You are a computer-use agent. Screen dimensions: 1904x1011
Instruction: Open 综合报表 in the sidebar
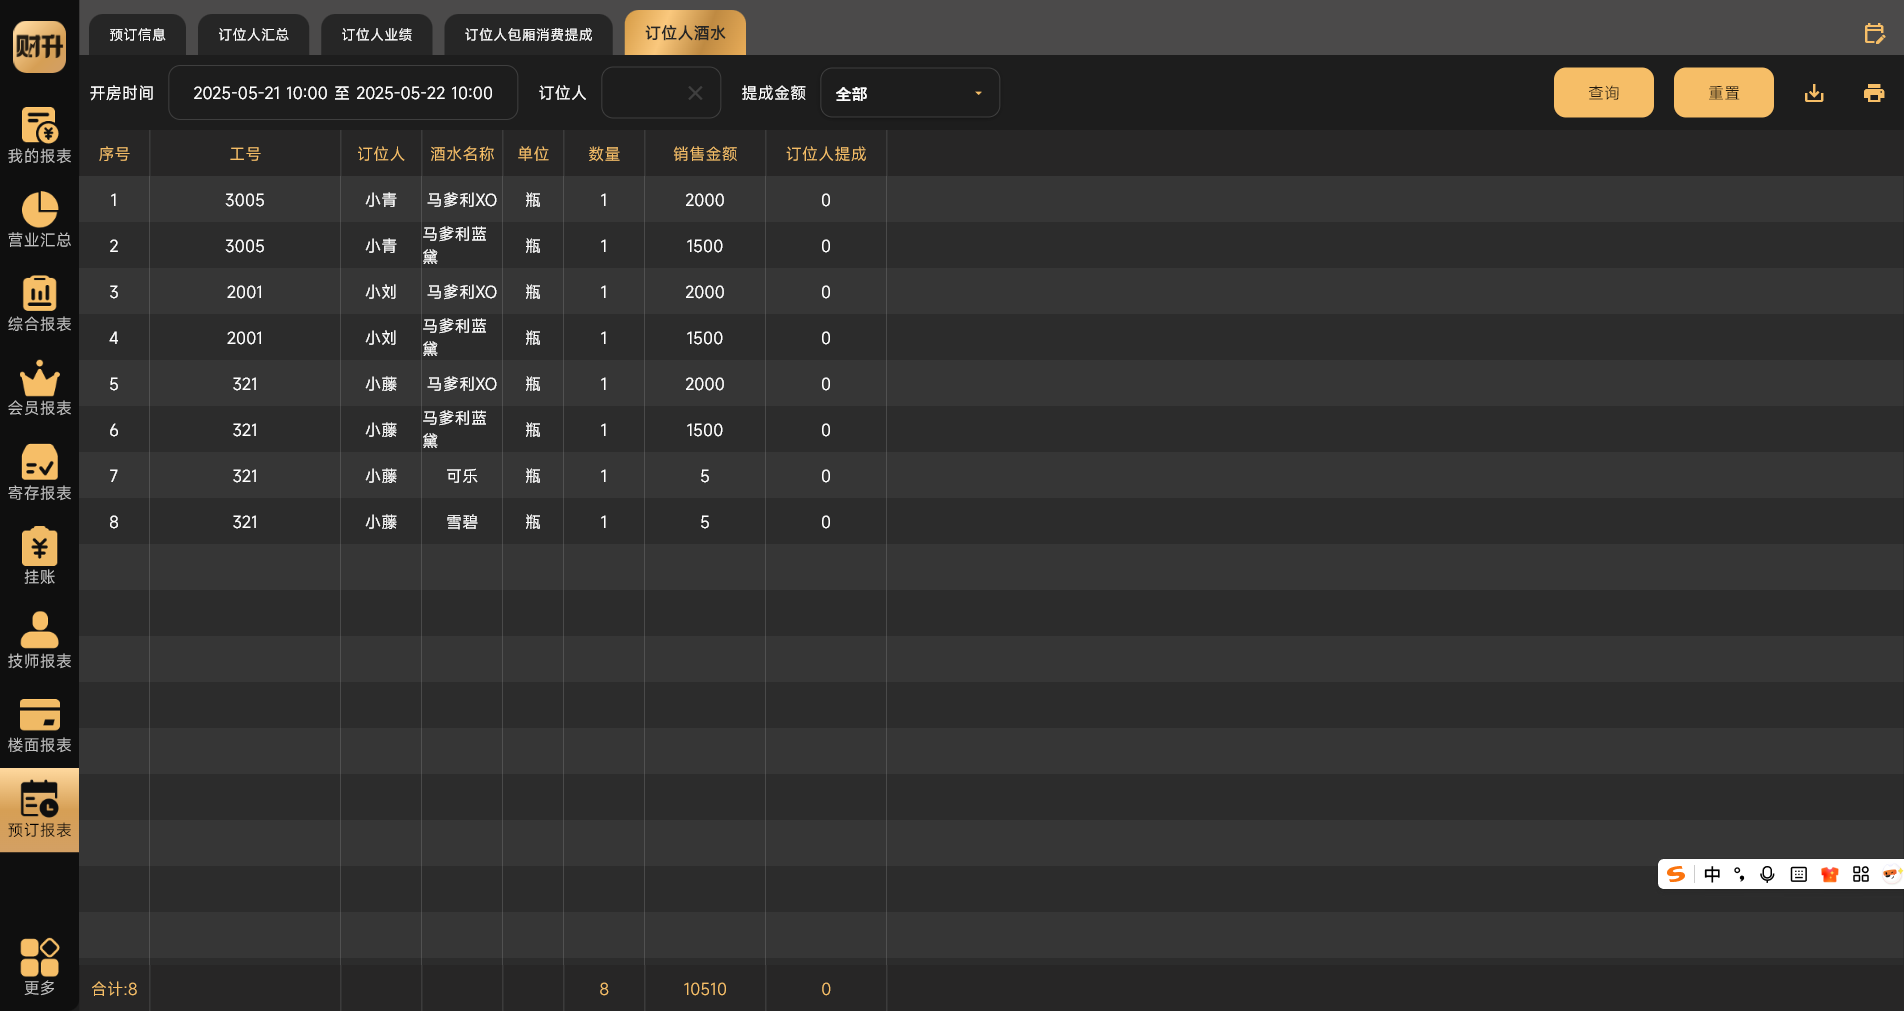pos(39,303)
